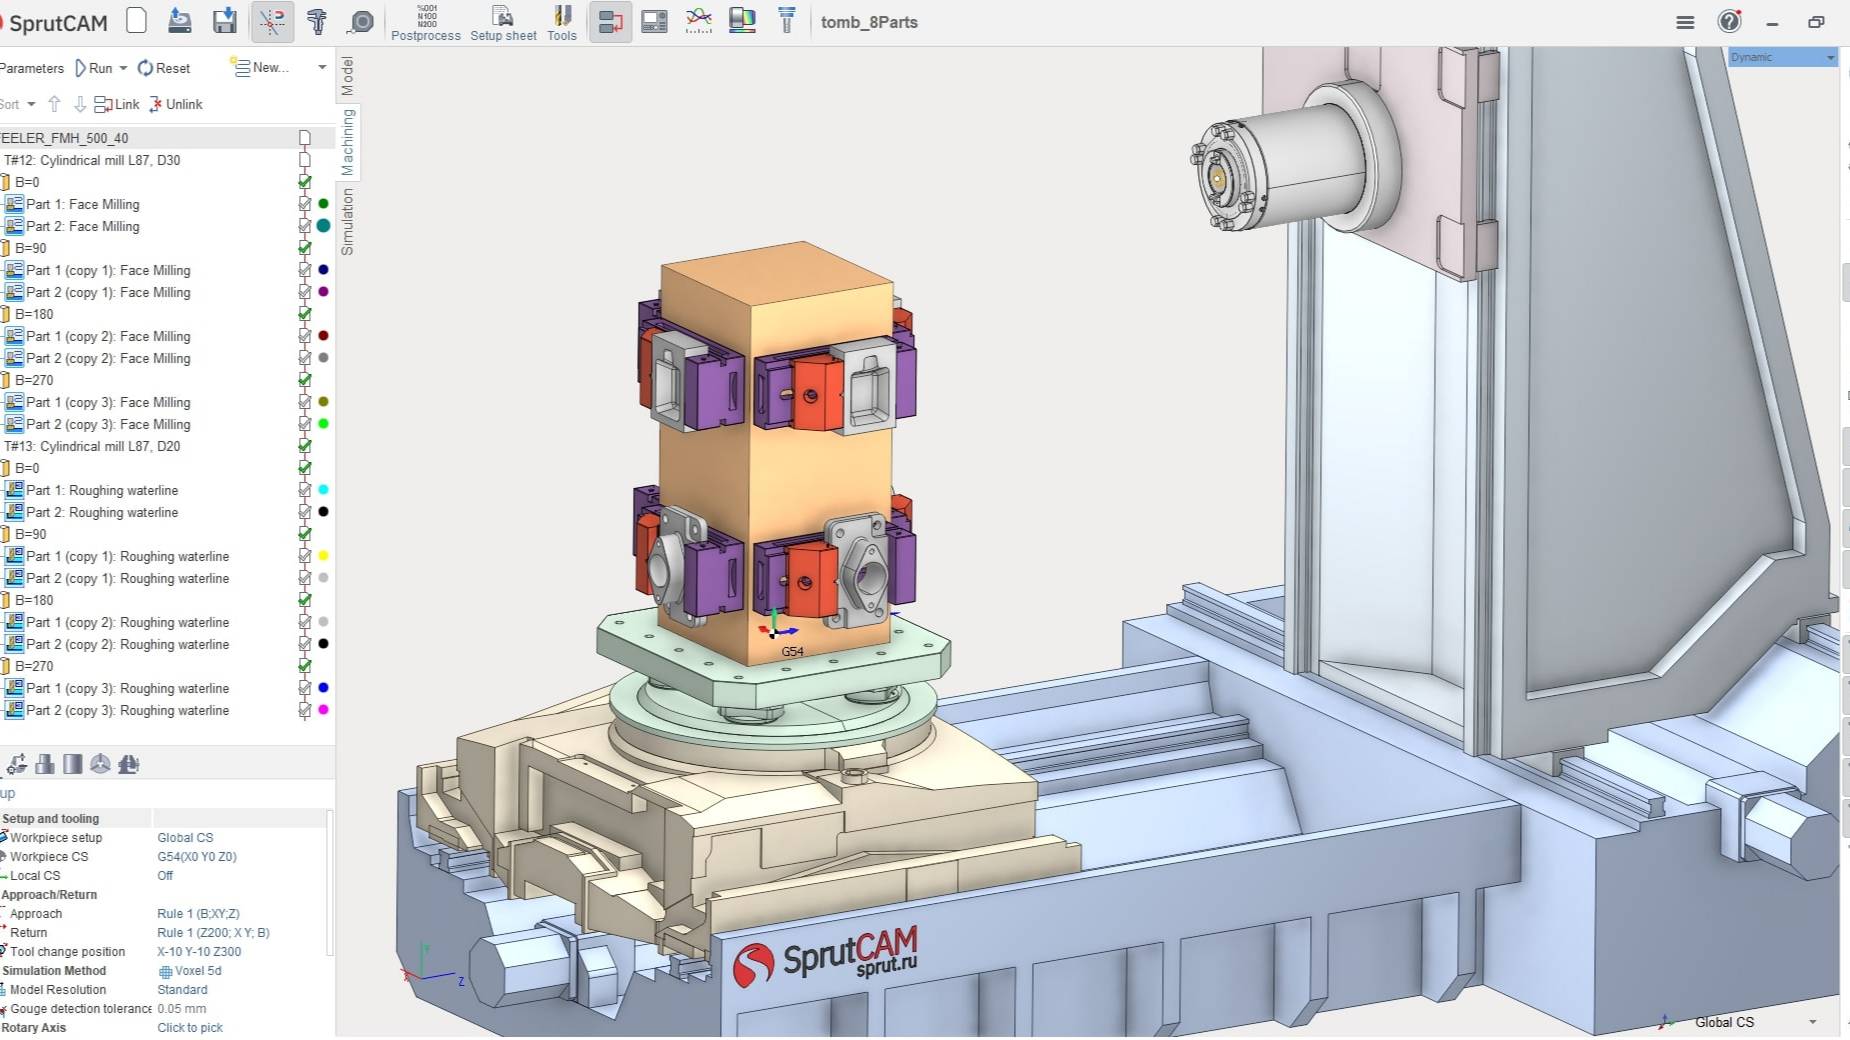
Task: Select the chuck fixture icon in lower panel
Action: 101,764
